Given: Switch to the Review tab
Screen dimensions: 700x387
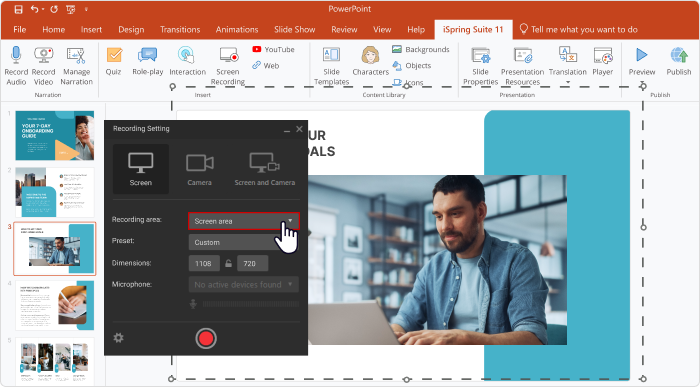Looking at the screenshot, I should (x=344, y=29).
